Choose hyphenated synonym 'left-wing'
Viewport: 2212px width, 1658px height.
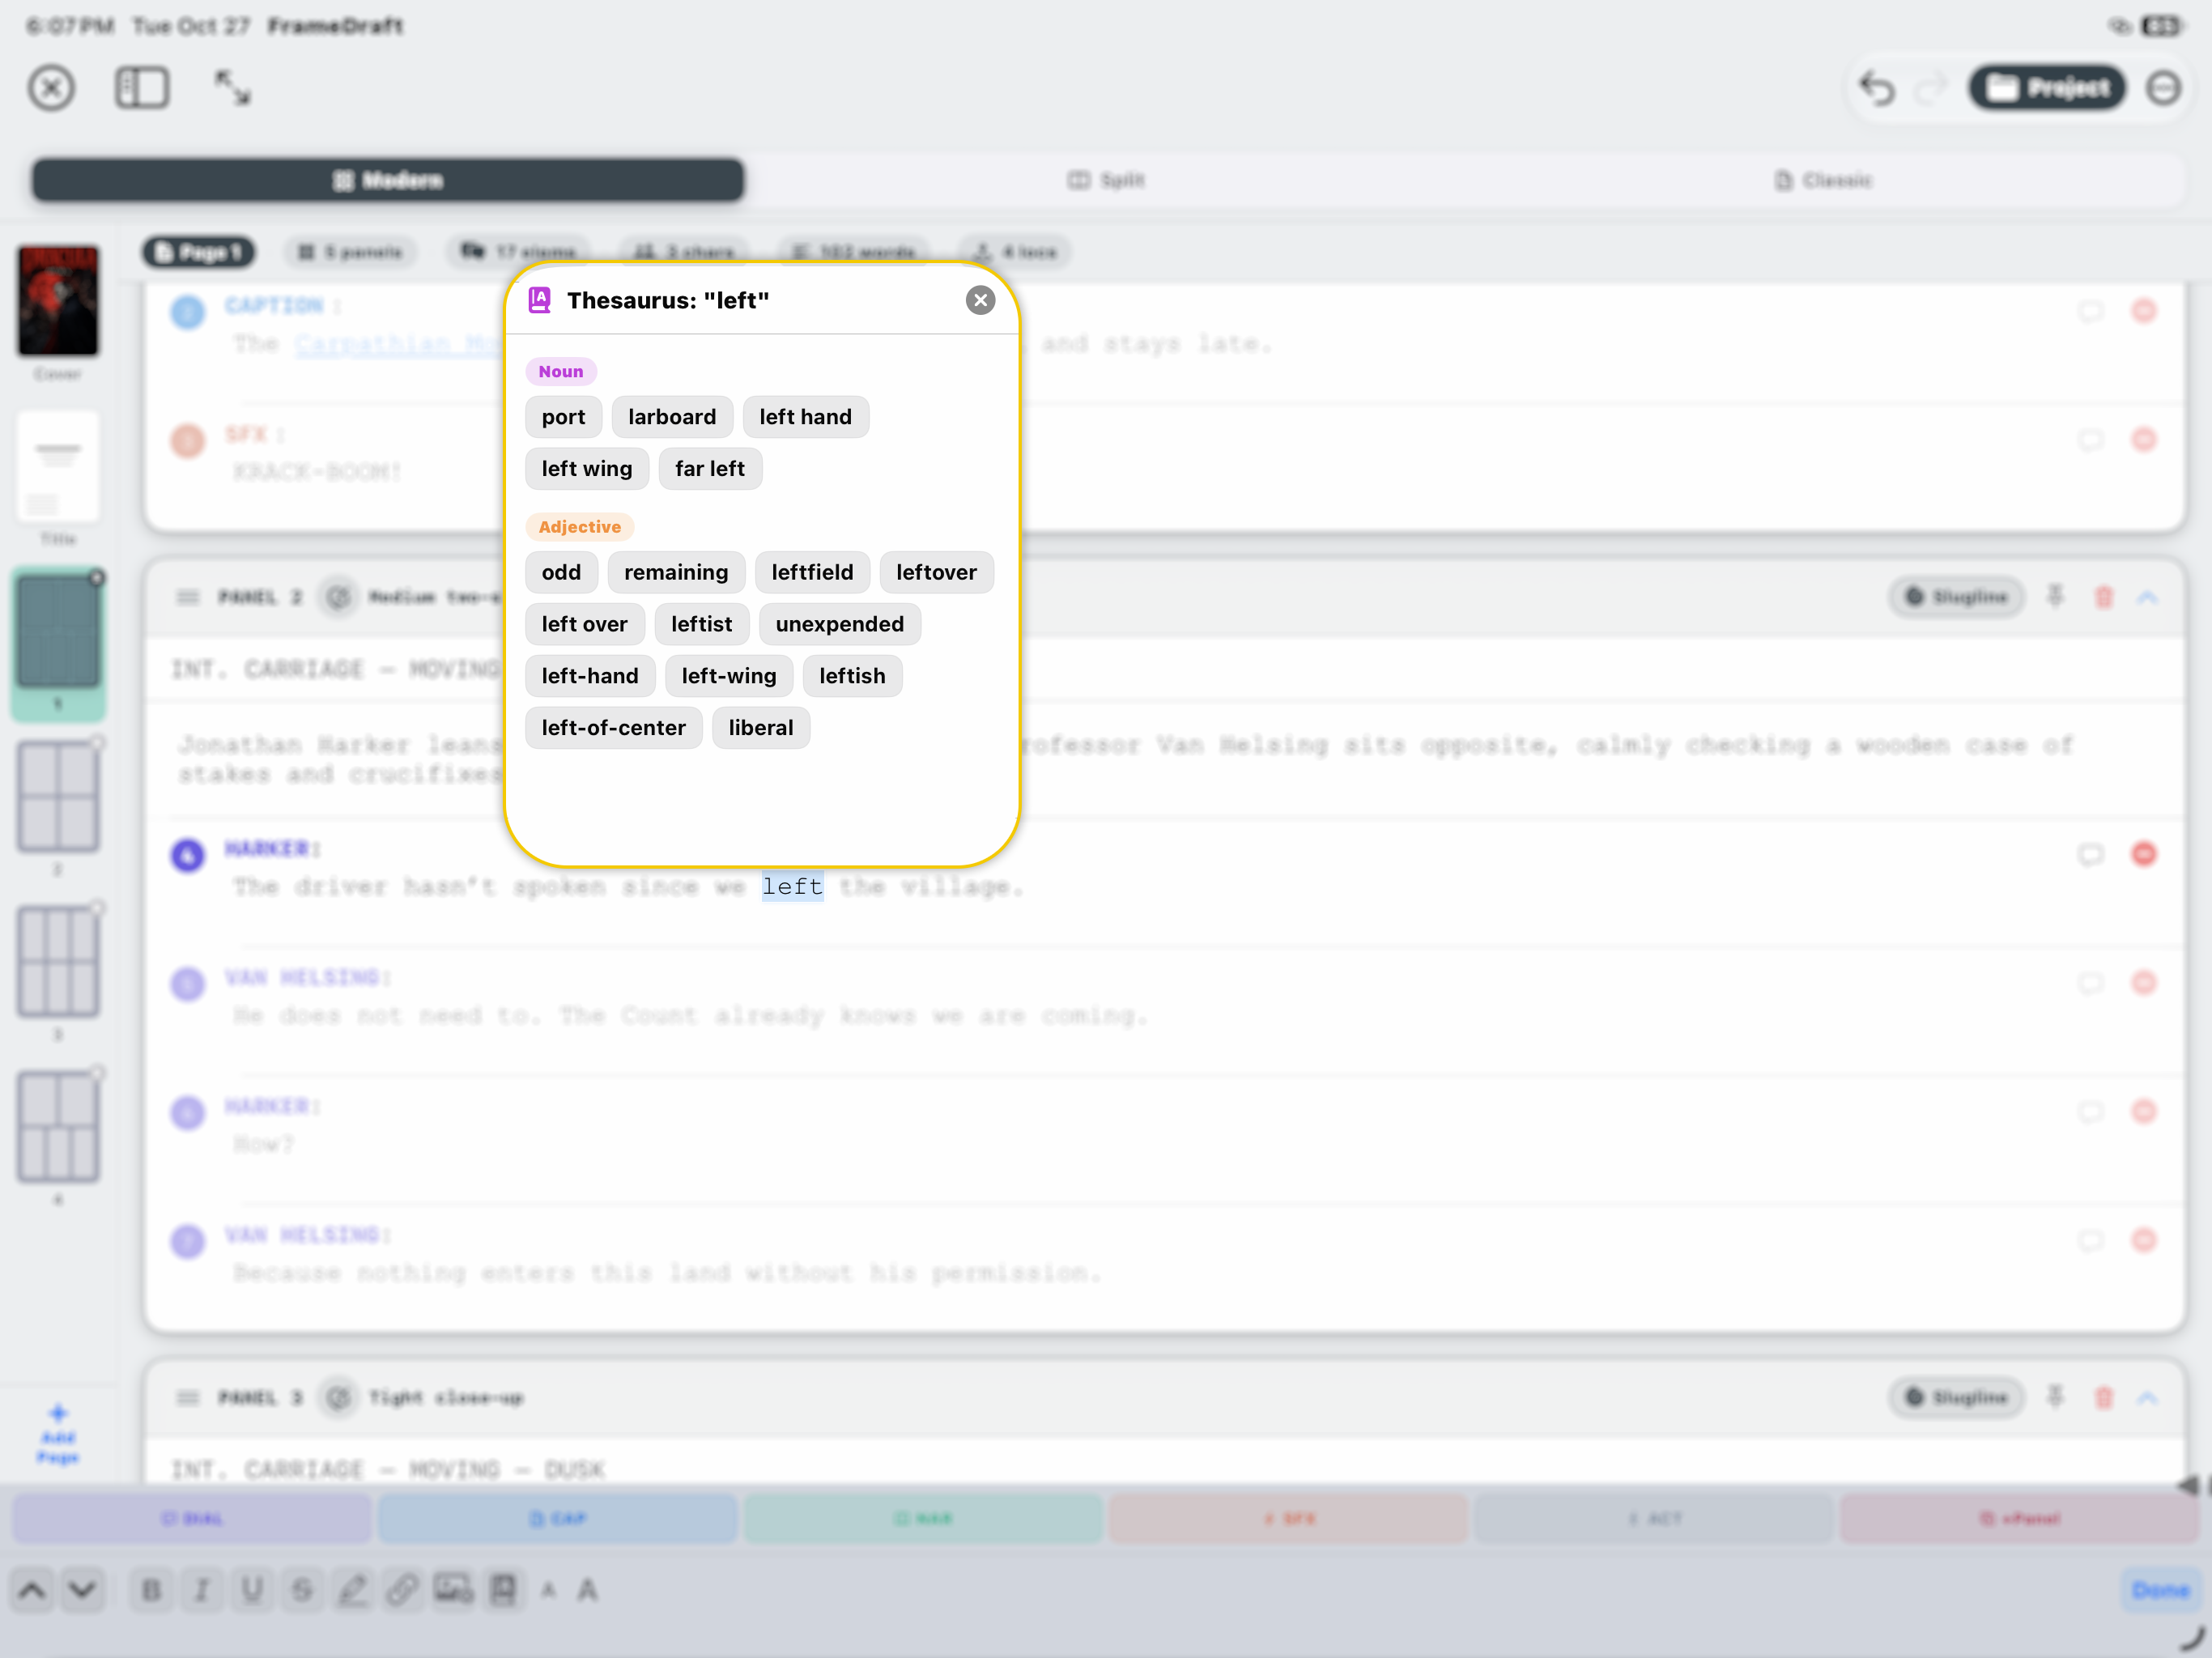728,676
